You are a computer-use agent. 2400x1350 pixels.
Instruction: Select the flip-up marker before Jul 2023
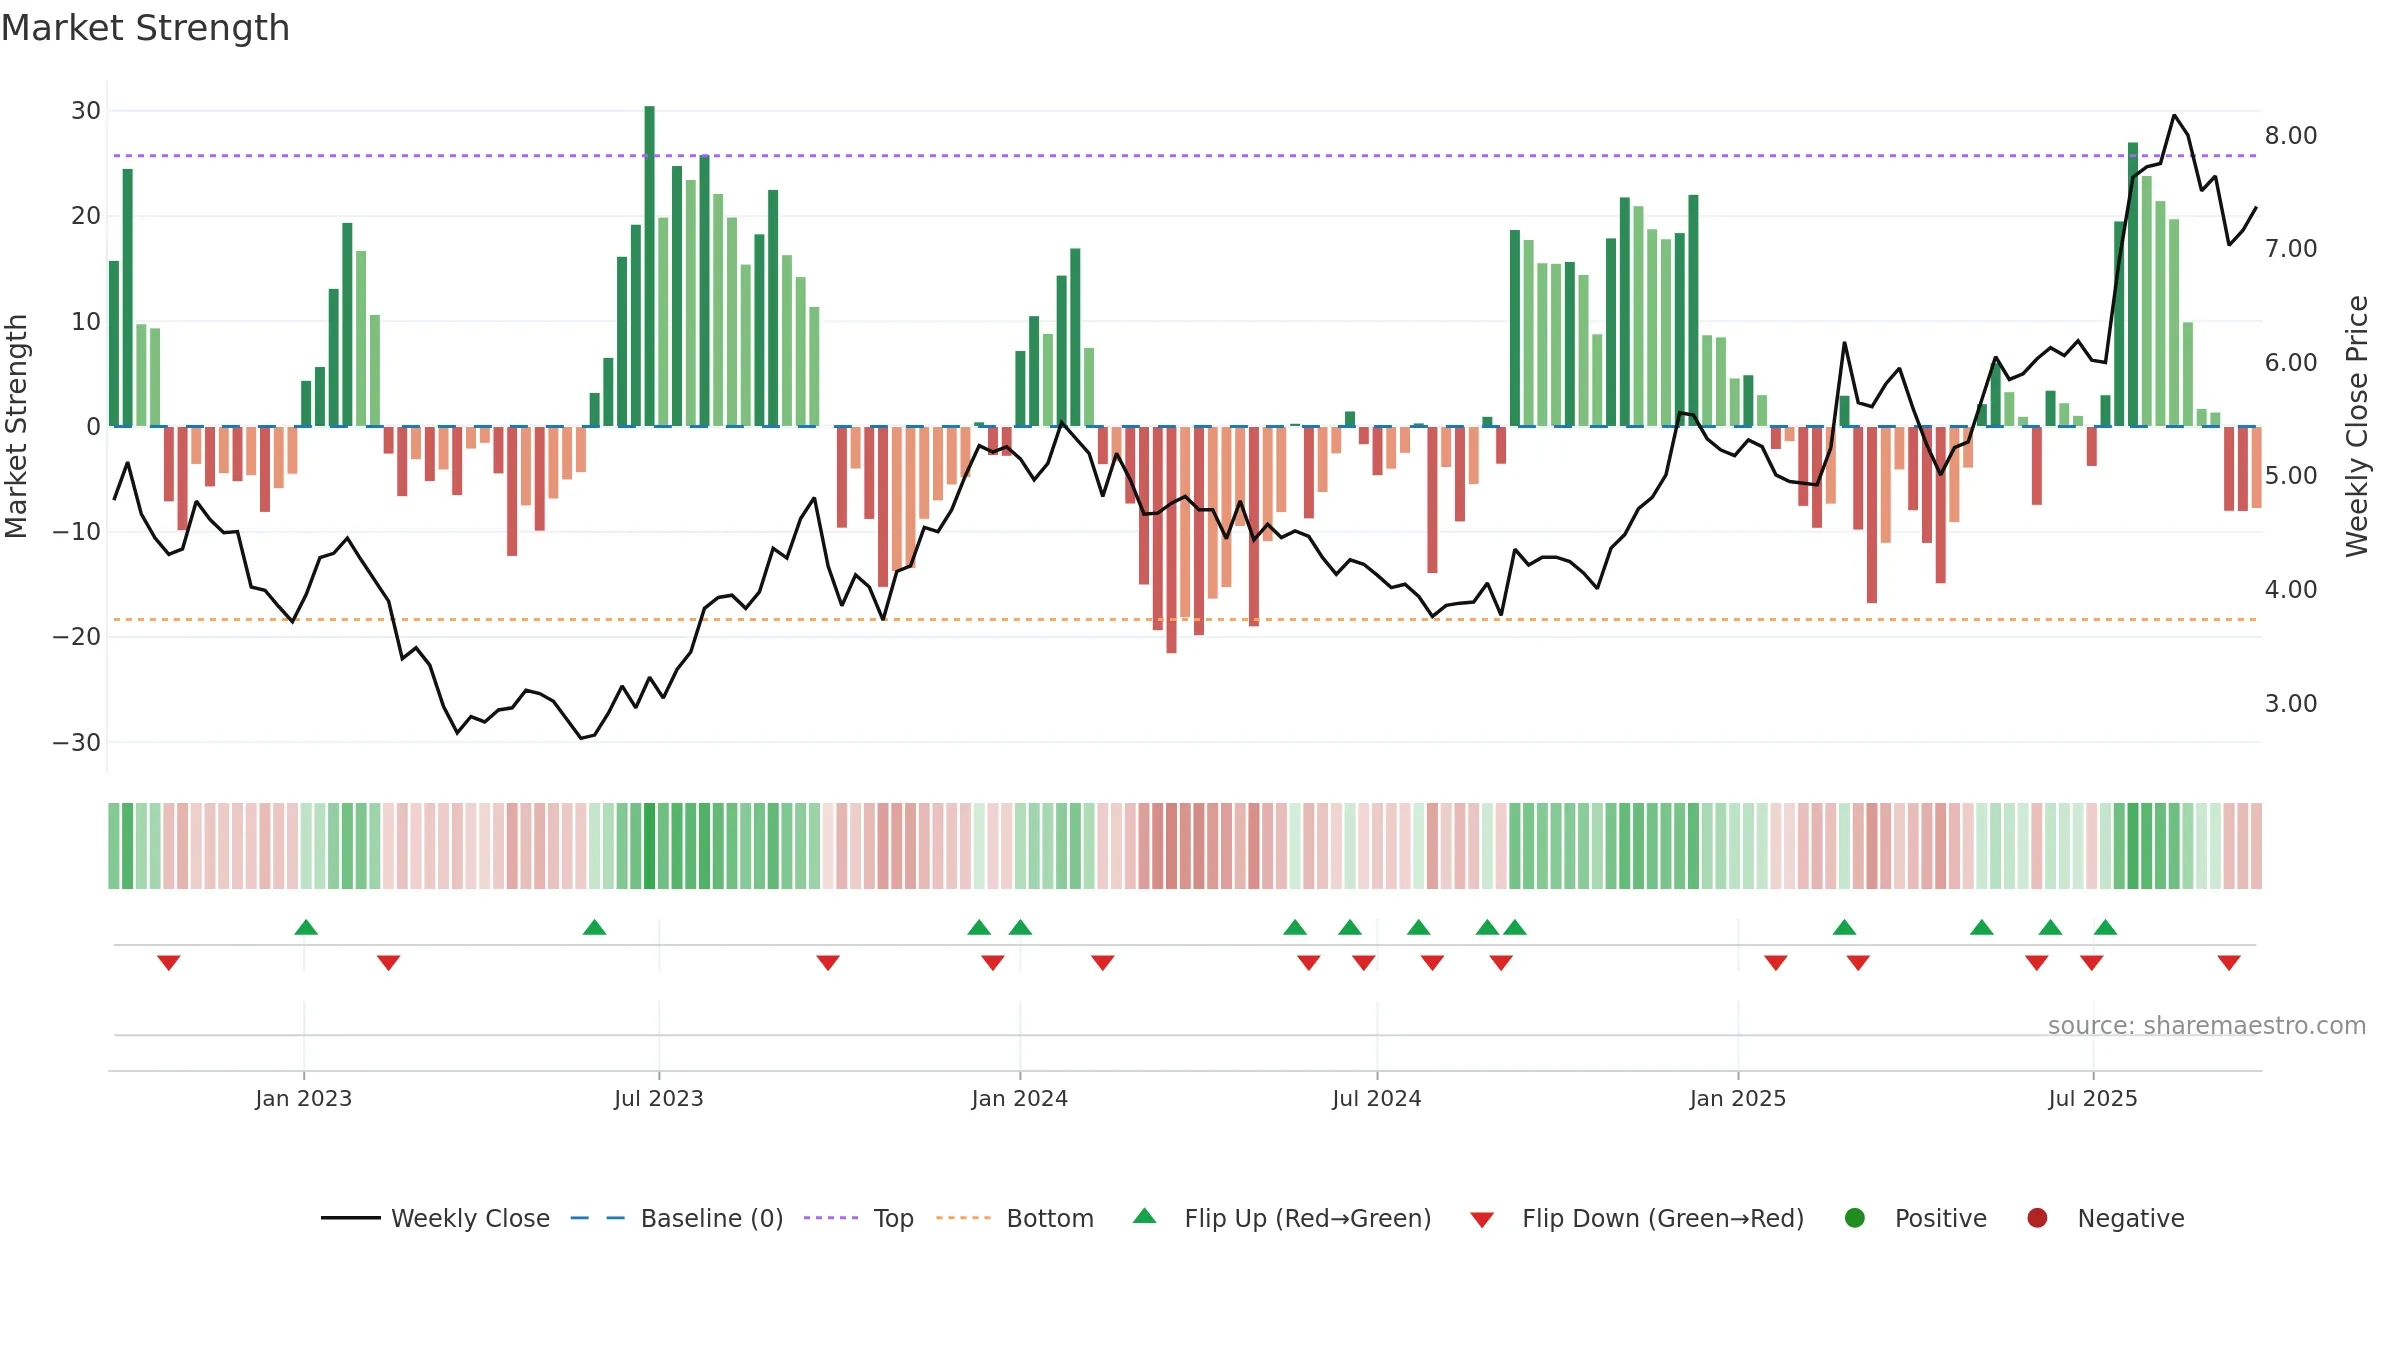coord(594,927)
